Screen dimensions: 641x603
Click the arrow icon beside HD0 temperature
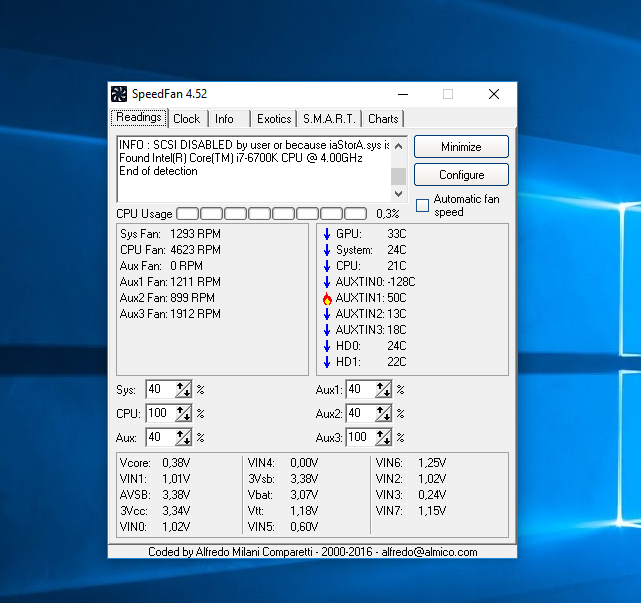326,346
